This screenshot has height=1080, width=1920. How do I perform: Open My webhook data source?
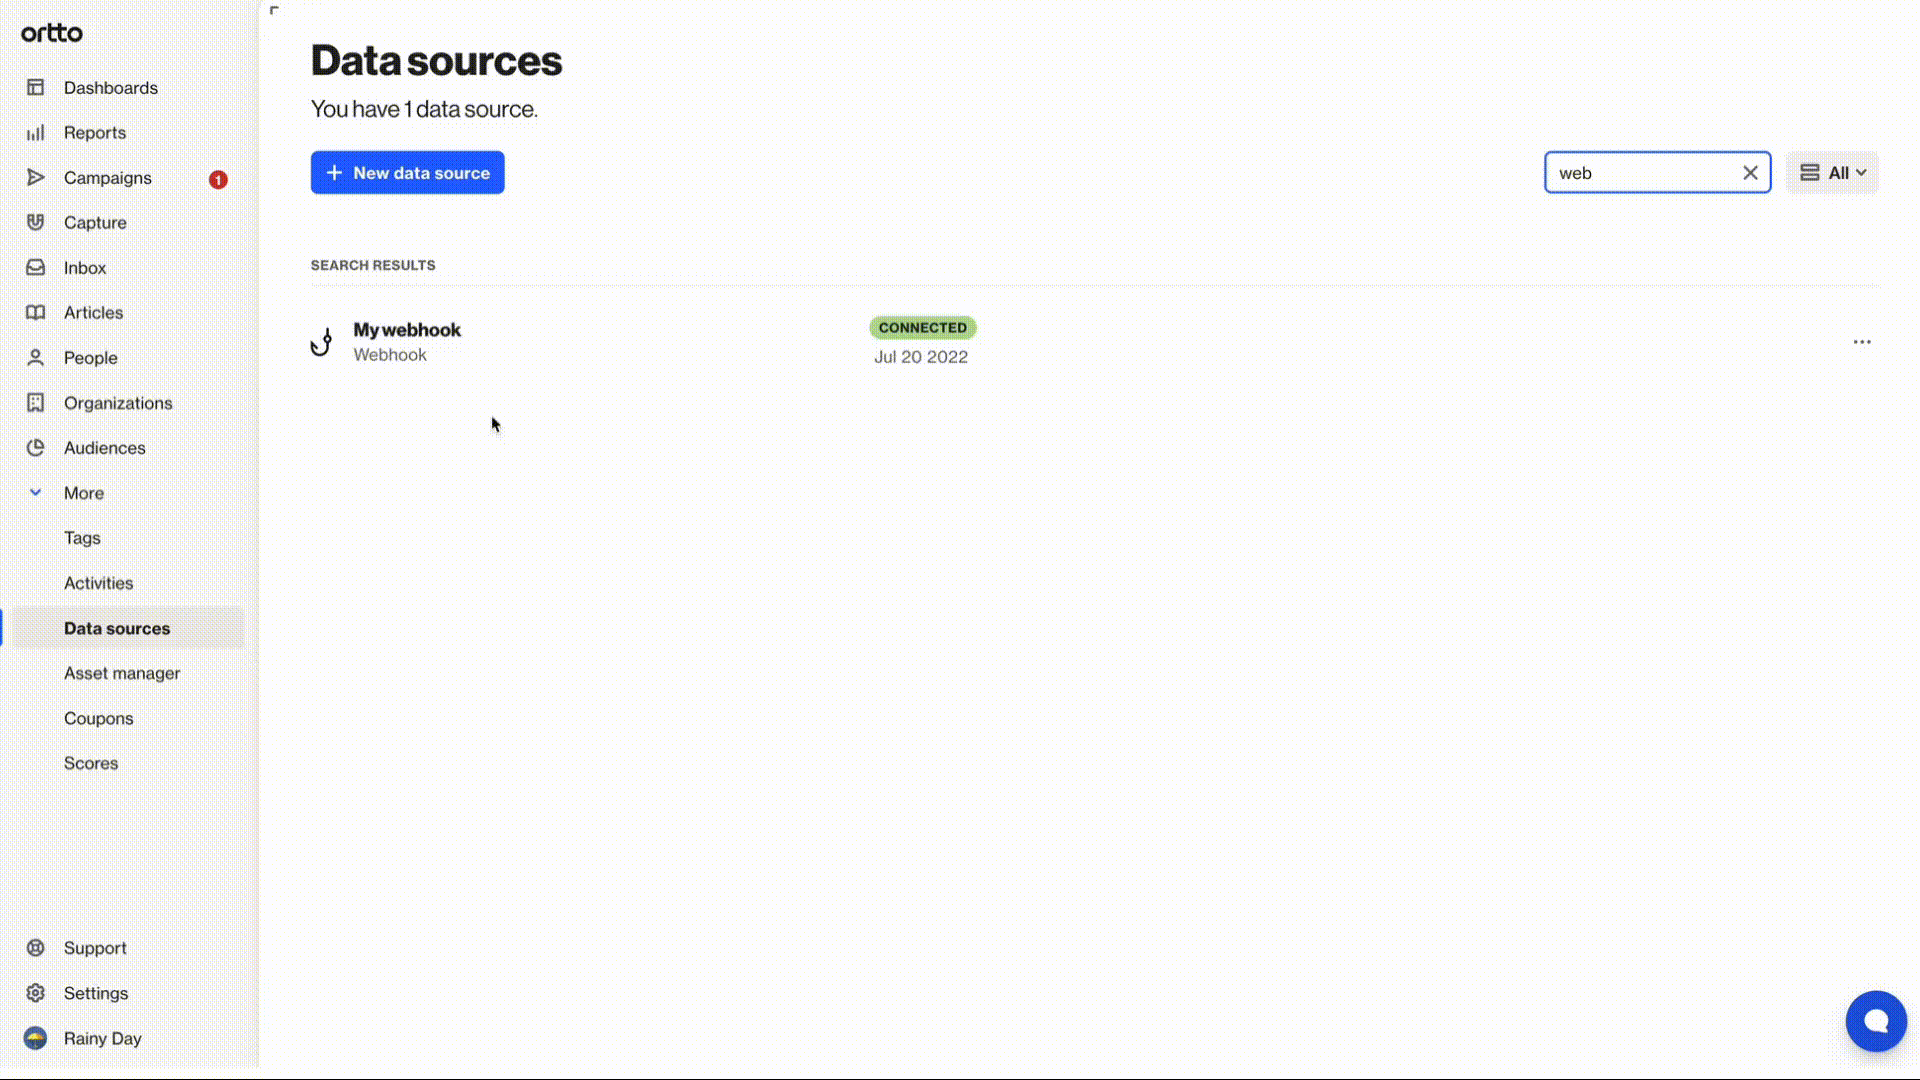point(407,329)
